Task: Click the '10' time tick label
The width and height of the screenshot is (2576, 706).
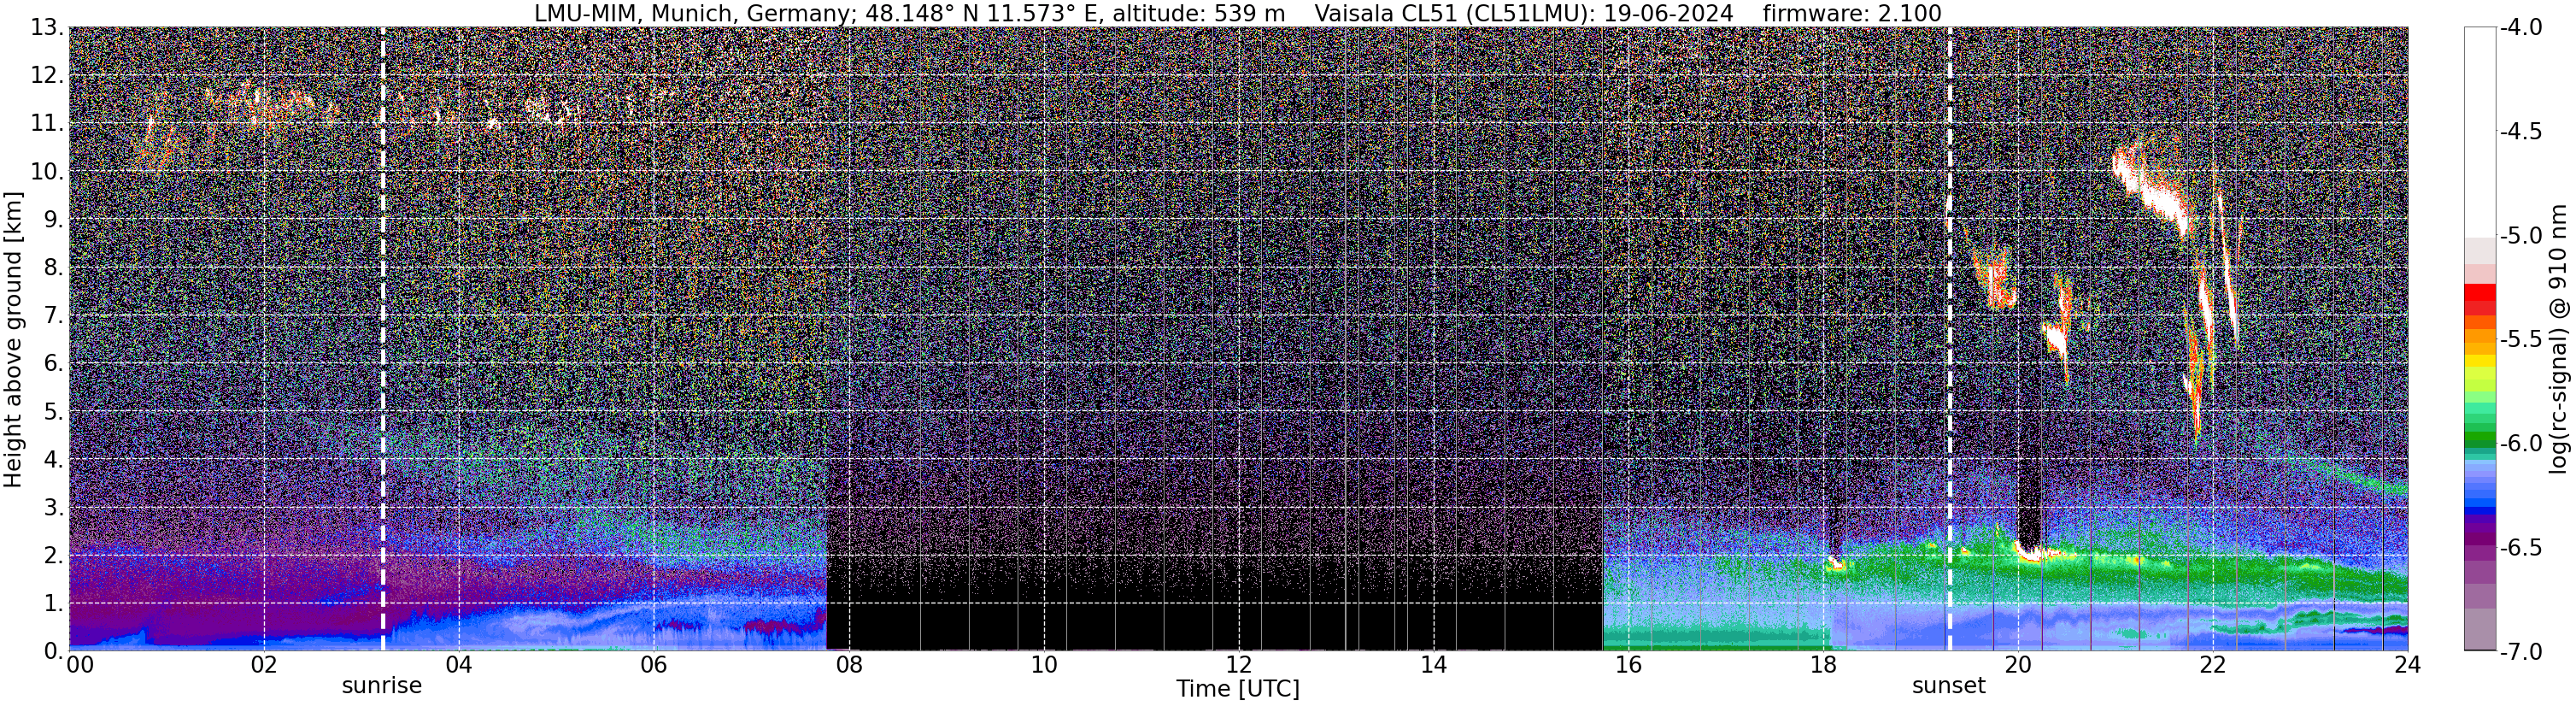Action: point(1043,665)
